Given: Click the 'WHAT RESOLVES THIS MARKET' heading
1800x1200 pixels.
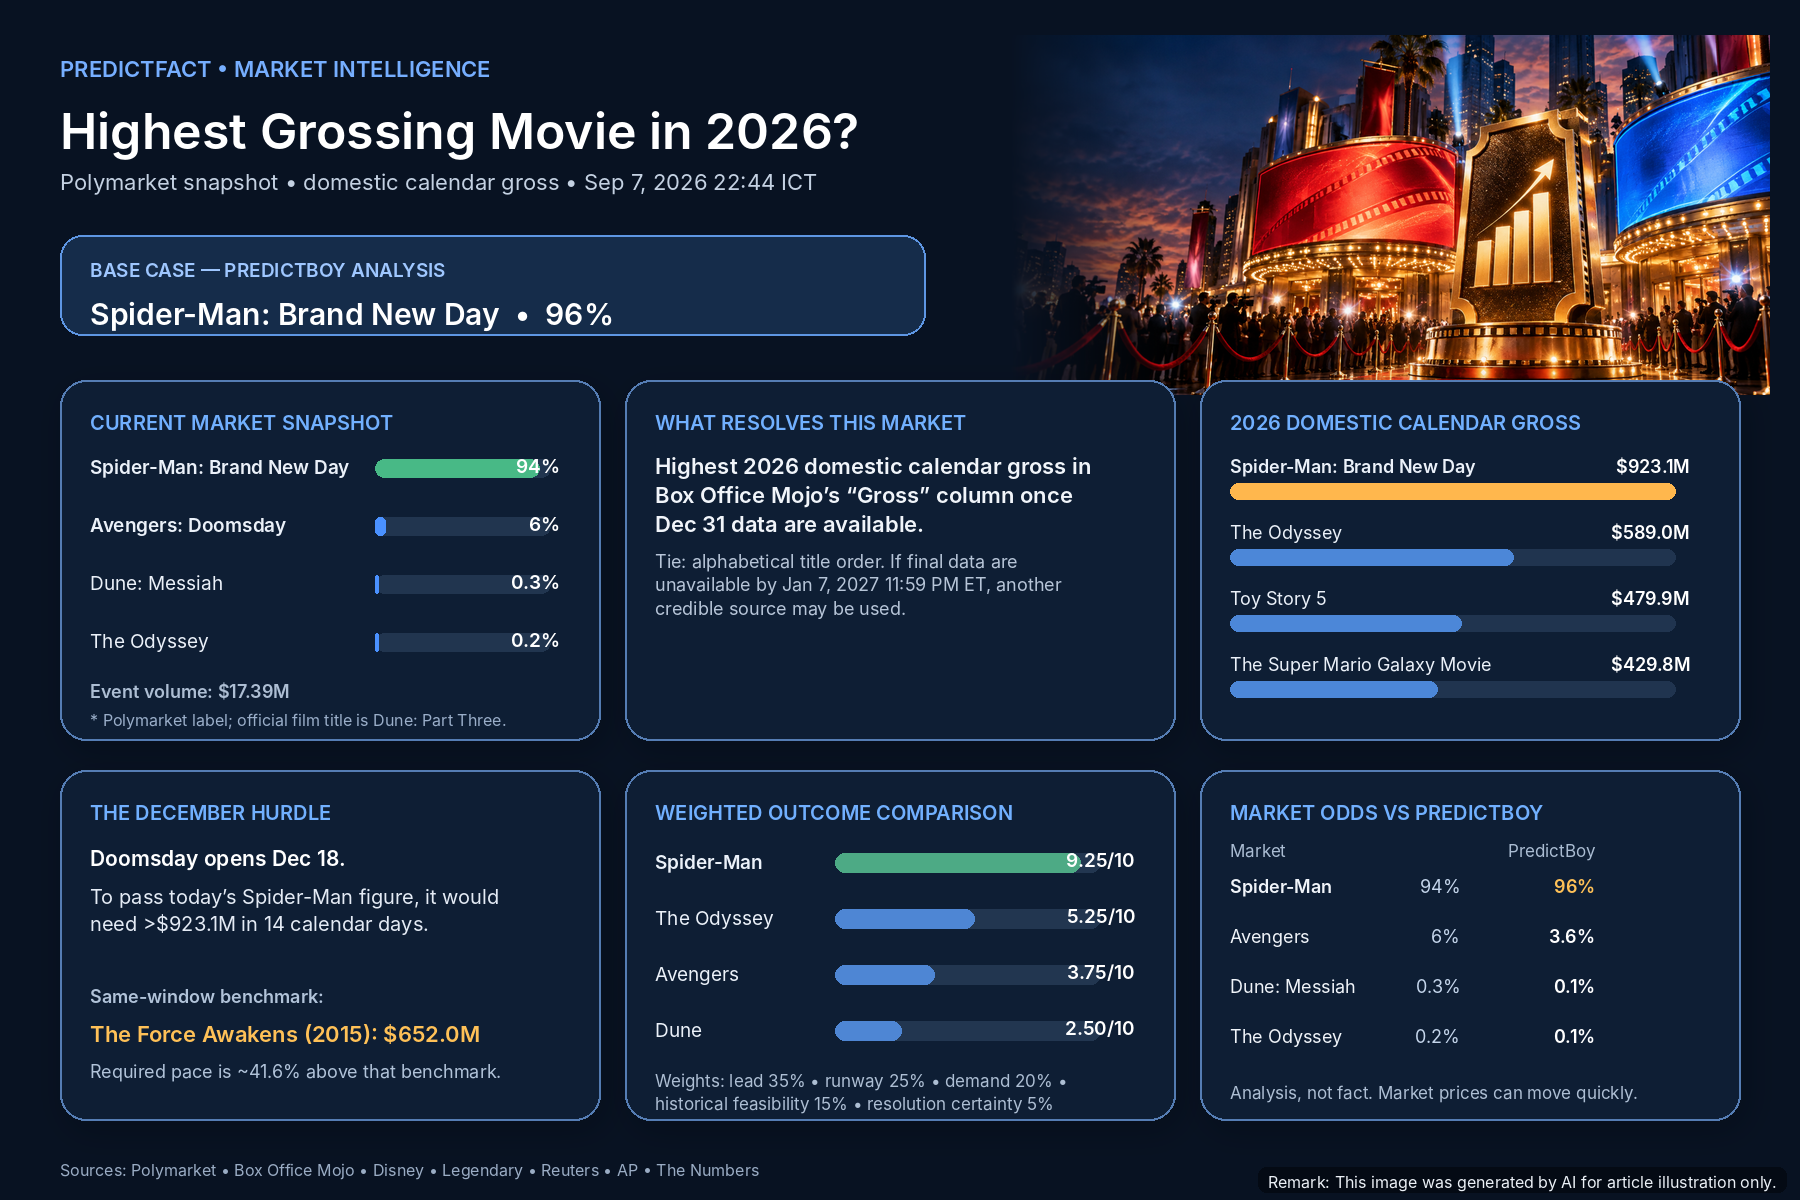Looking at the screenshot, I should [810, 423].
